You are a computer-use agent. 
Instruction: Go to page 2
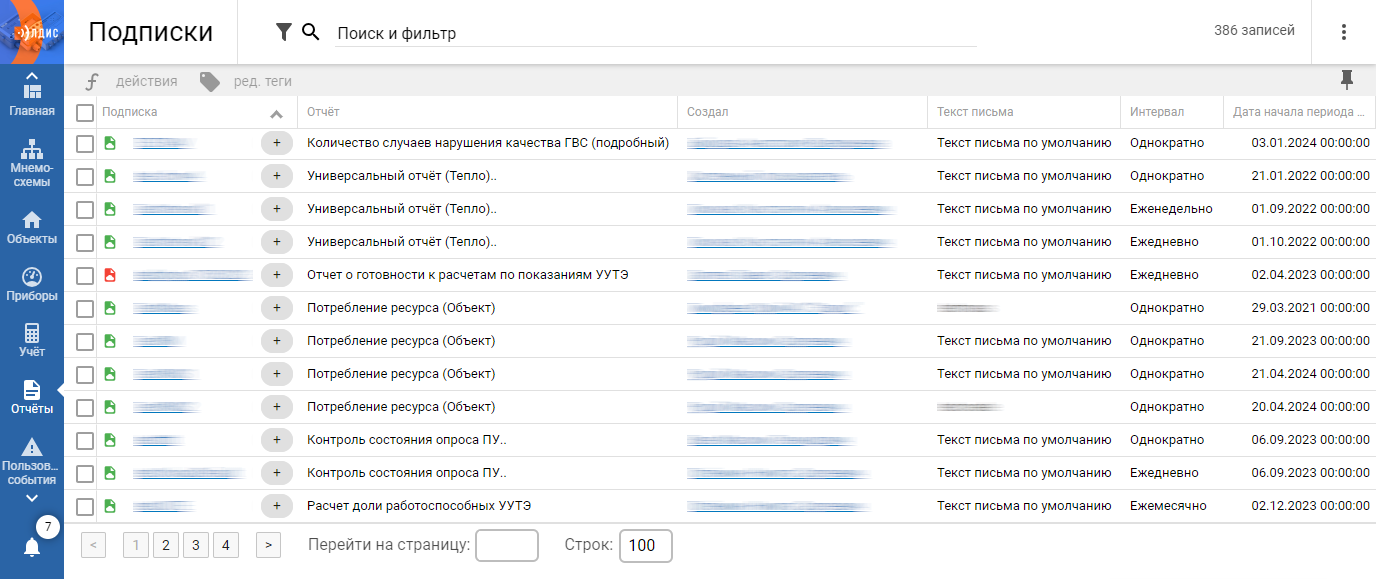pyautogui.click(x=166, y=545)
